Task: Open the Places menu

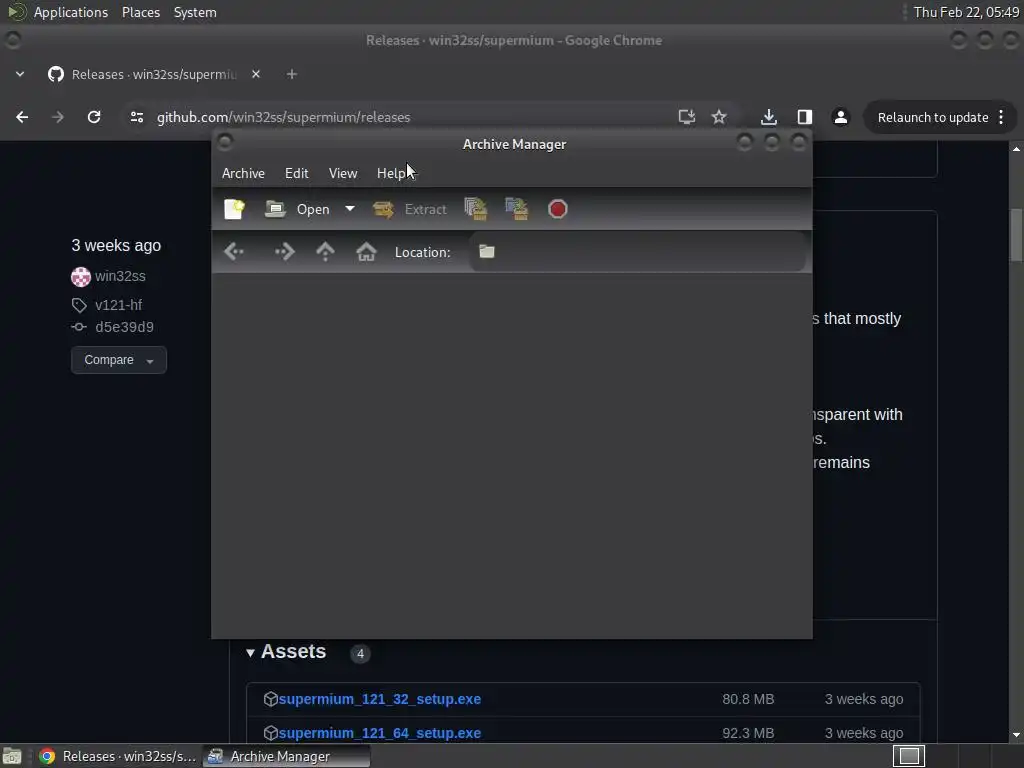Action: [x=141, y=12]
